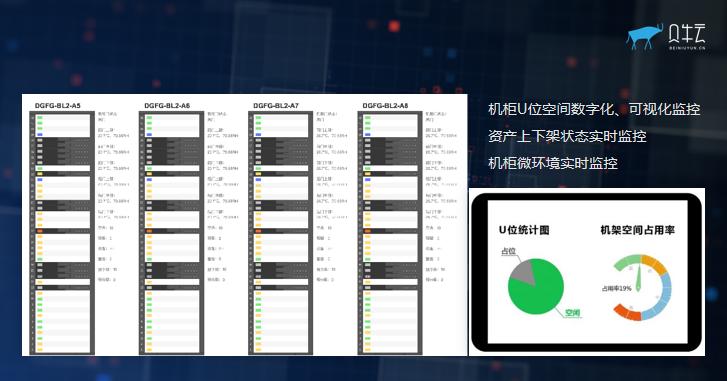727x381 pixels.
Task: Click the 占用率19% gauge reading
Action: (x=617, y=288)
